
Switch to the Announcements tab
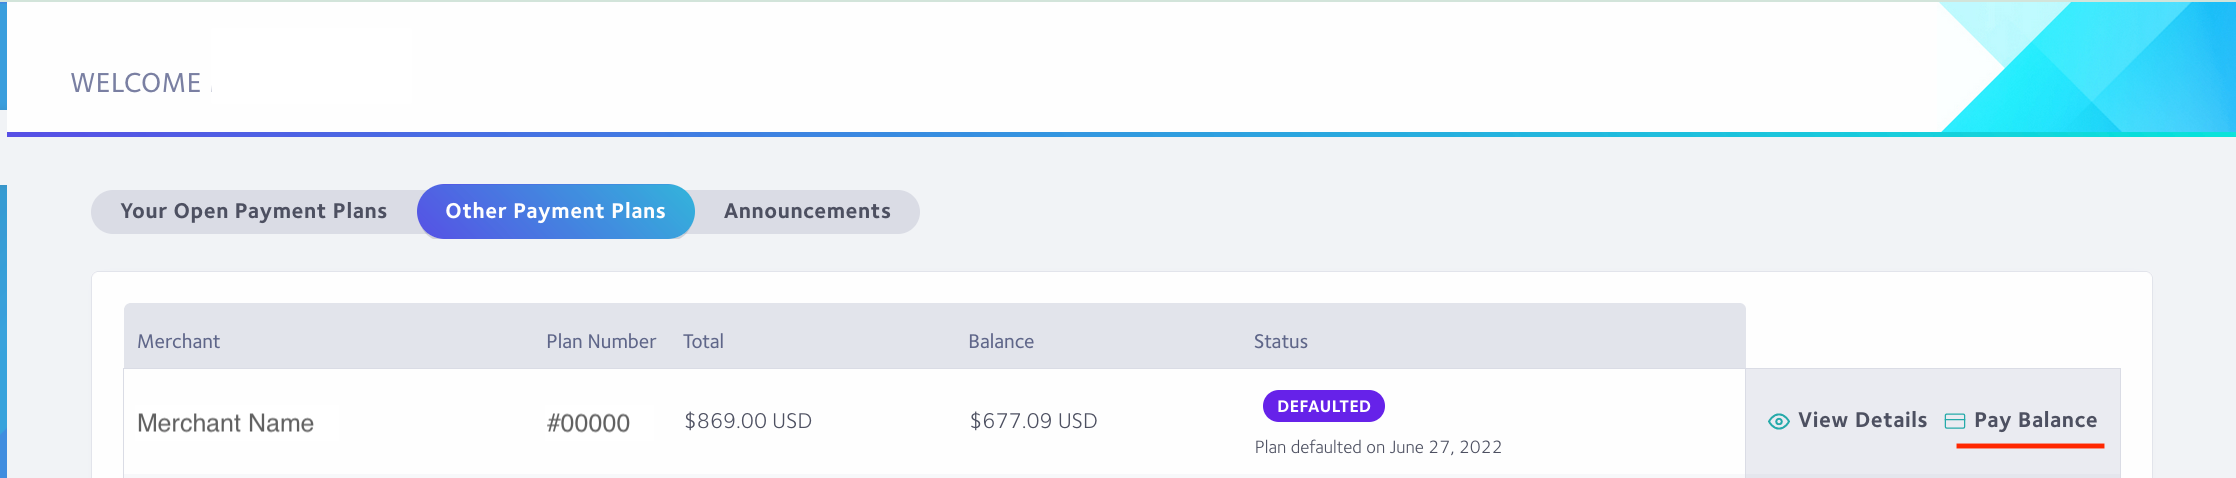pyautogui.click(x=807, y=211)
